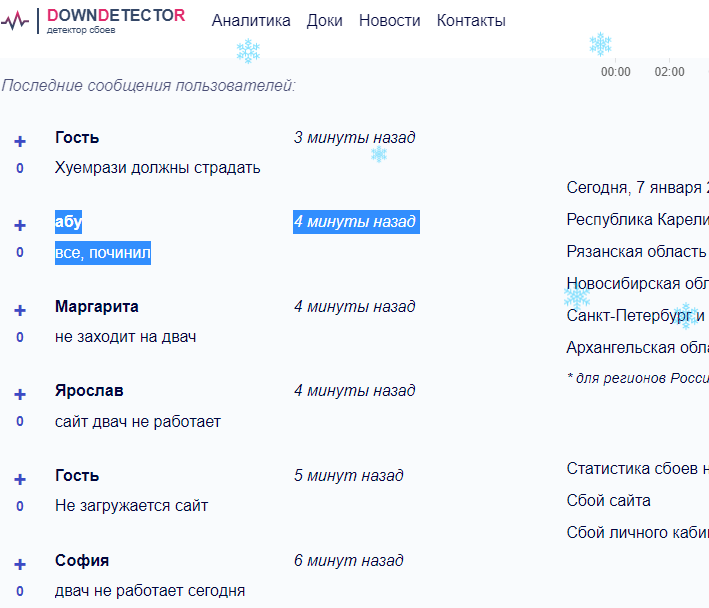Click the Downdetector pulse logo icon
Viewport: 709px width, 608px height.
pyautogui.click(x=15, y=20)
